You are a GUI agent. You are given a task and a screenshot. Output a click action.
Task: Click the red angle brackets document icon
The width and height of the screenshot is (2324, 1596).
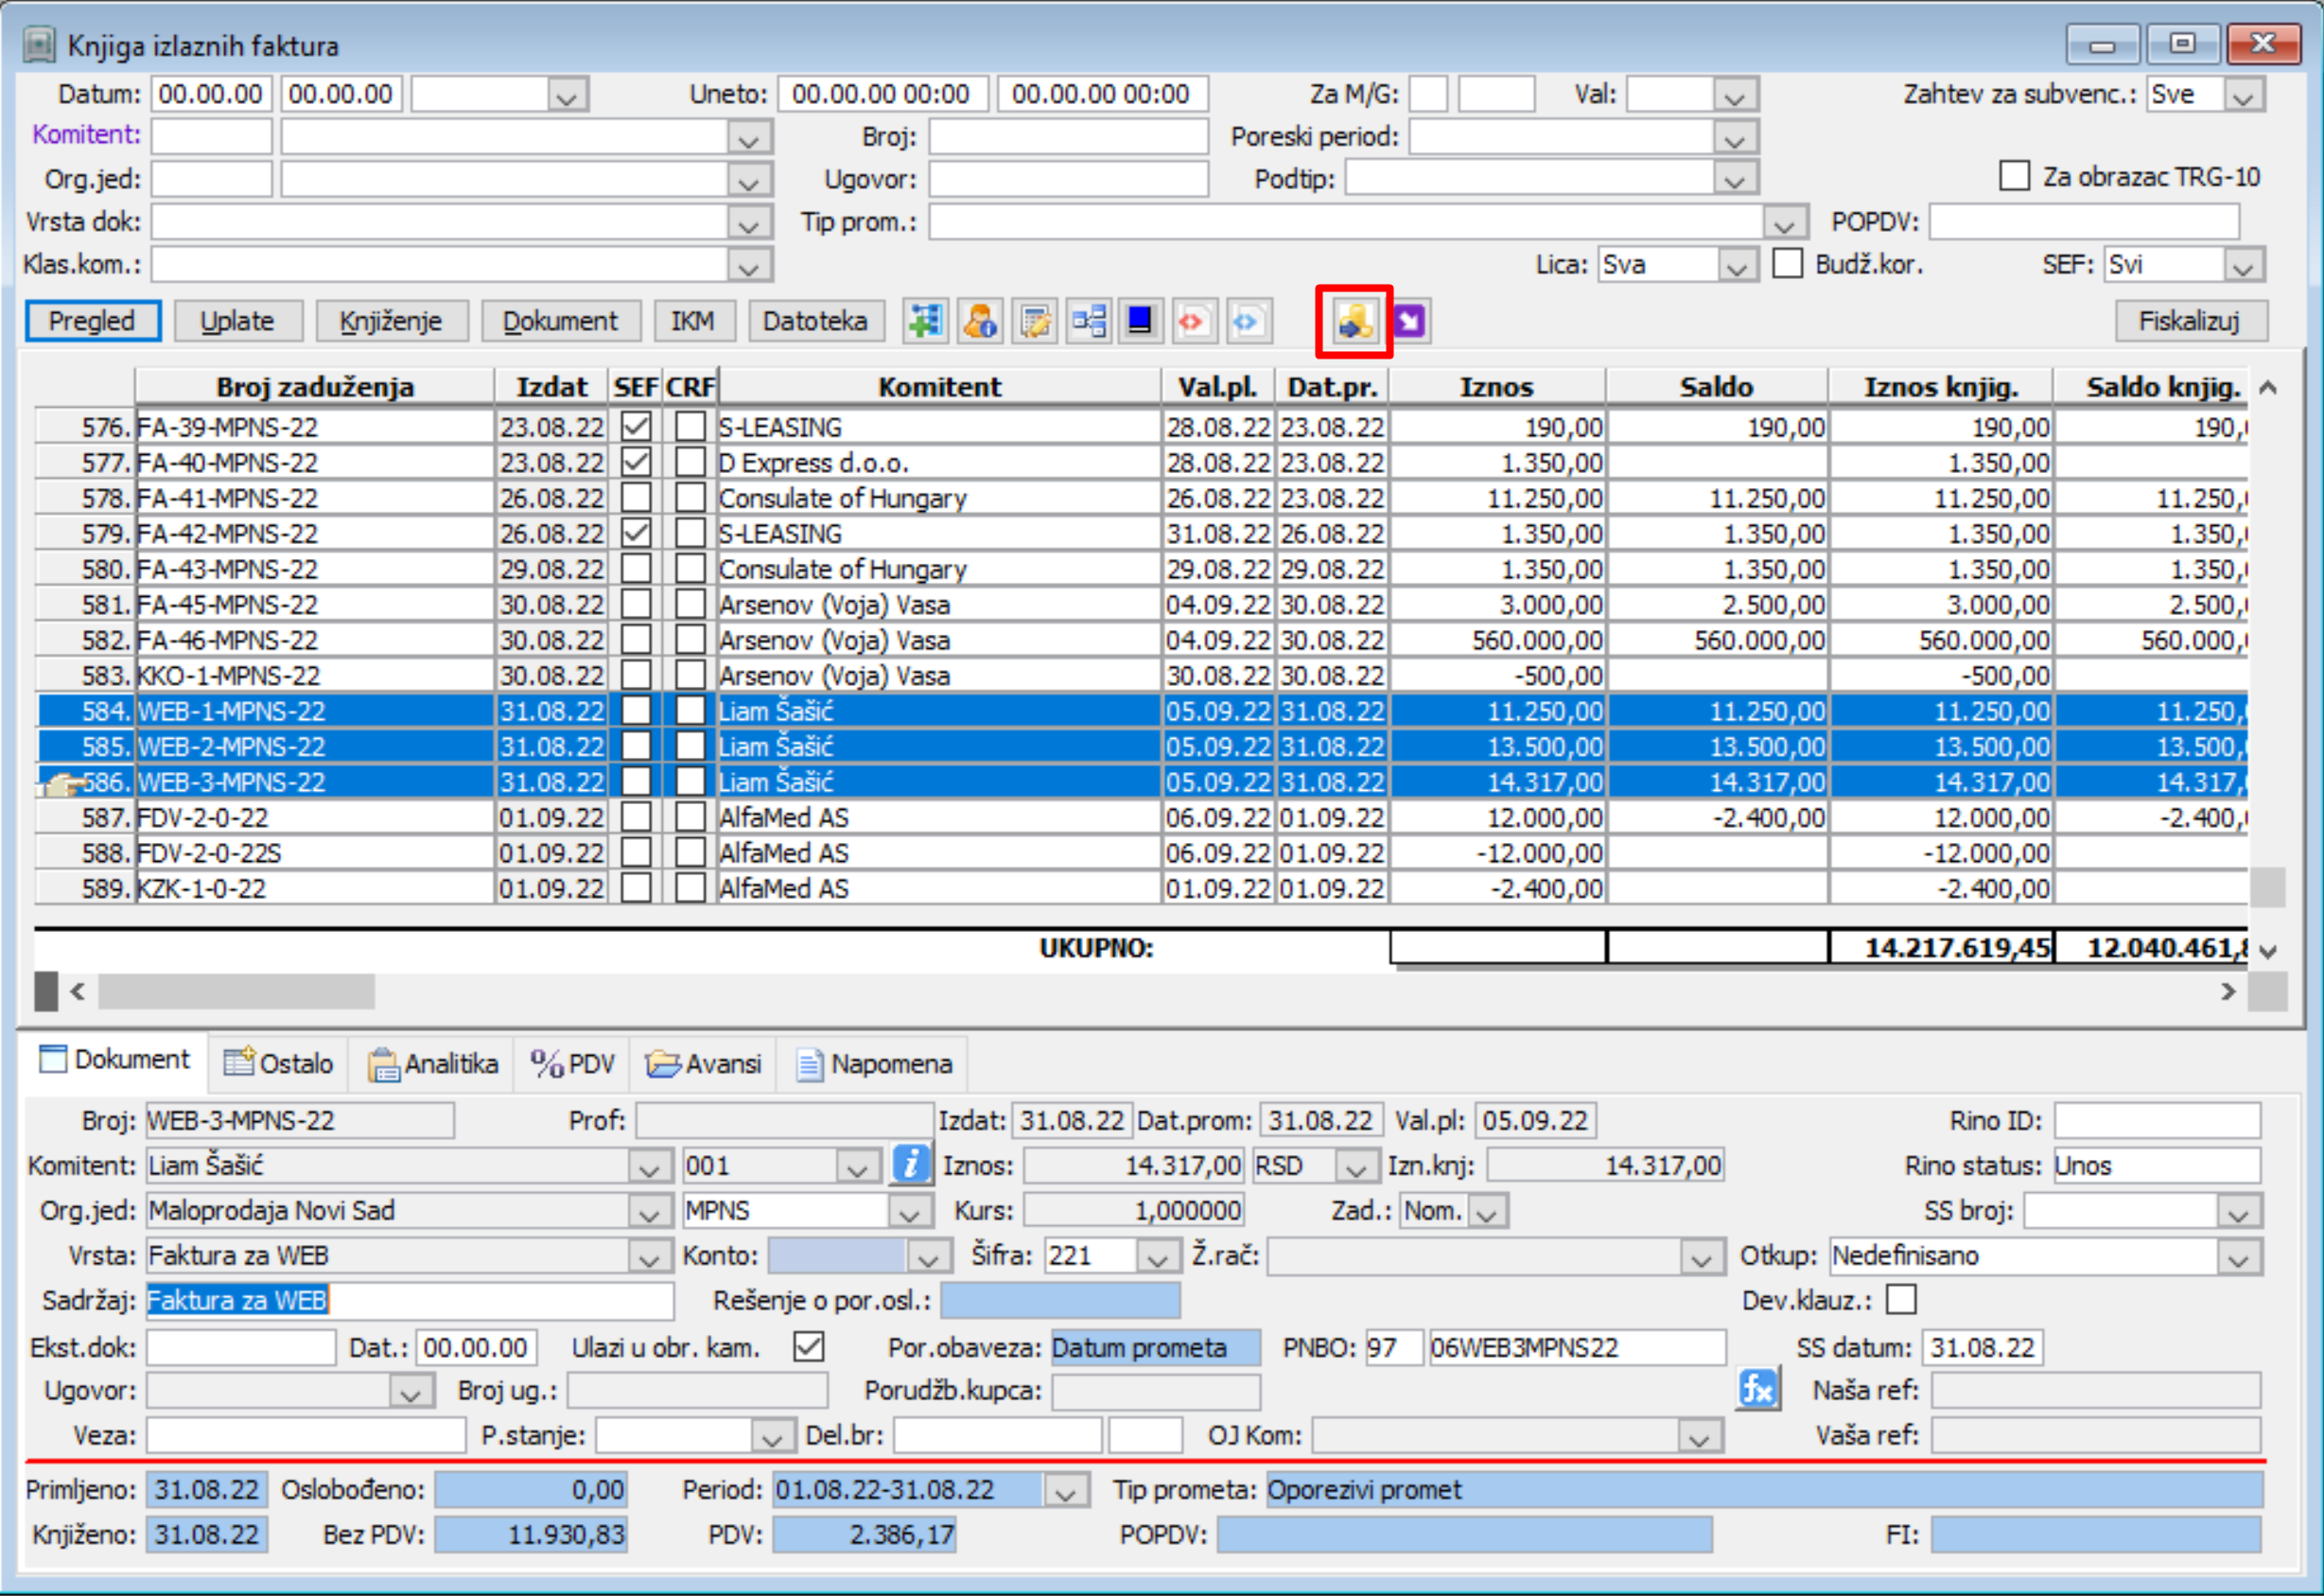click(1192, 321)
